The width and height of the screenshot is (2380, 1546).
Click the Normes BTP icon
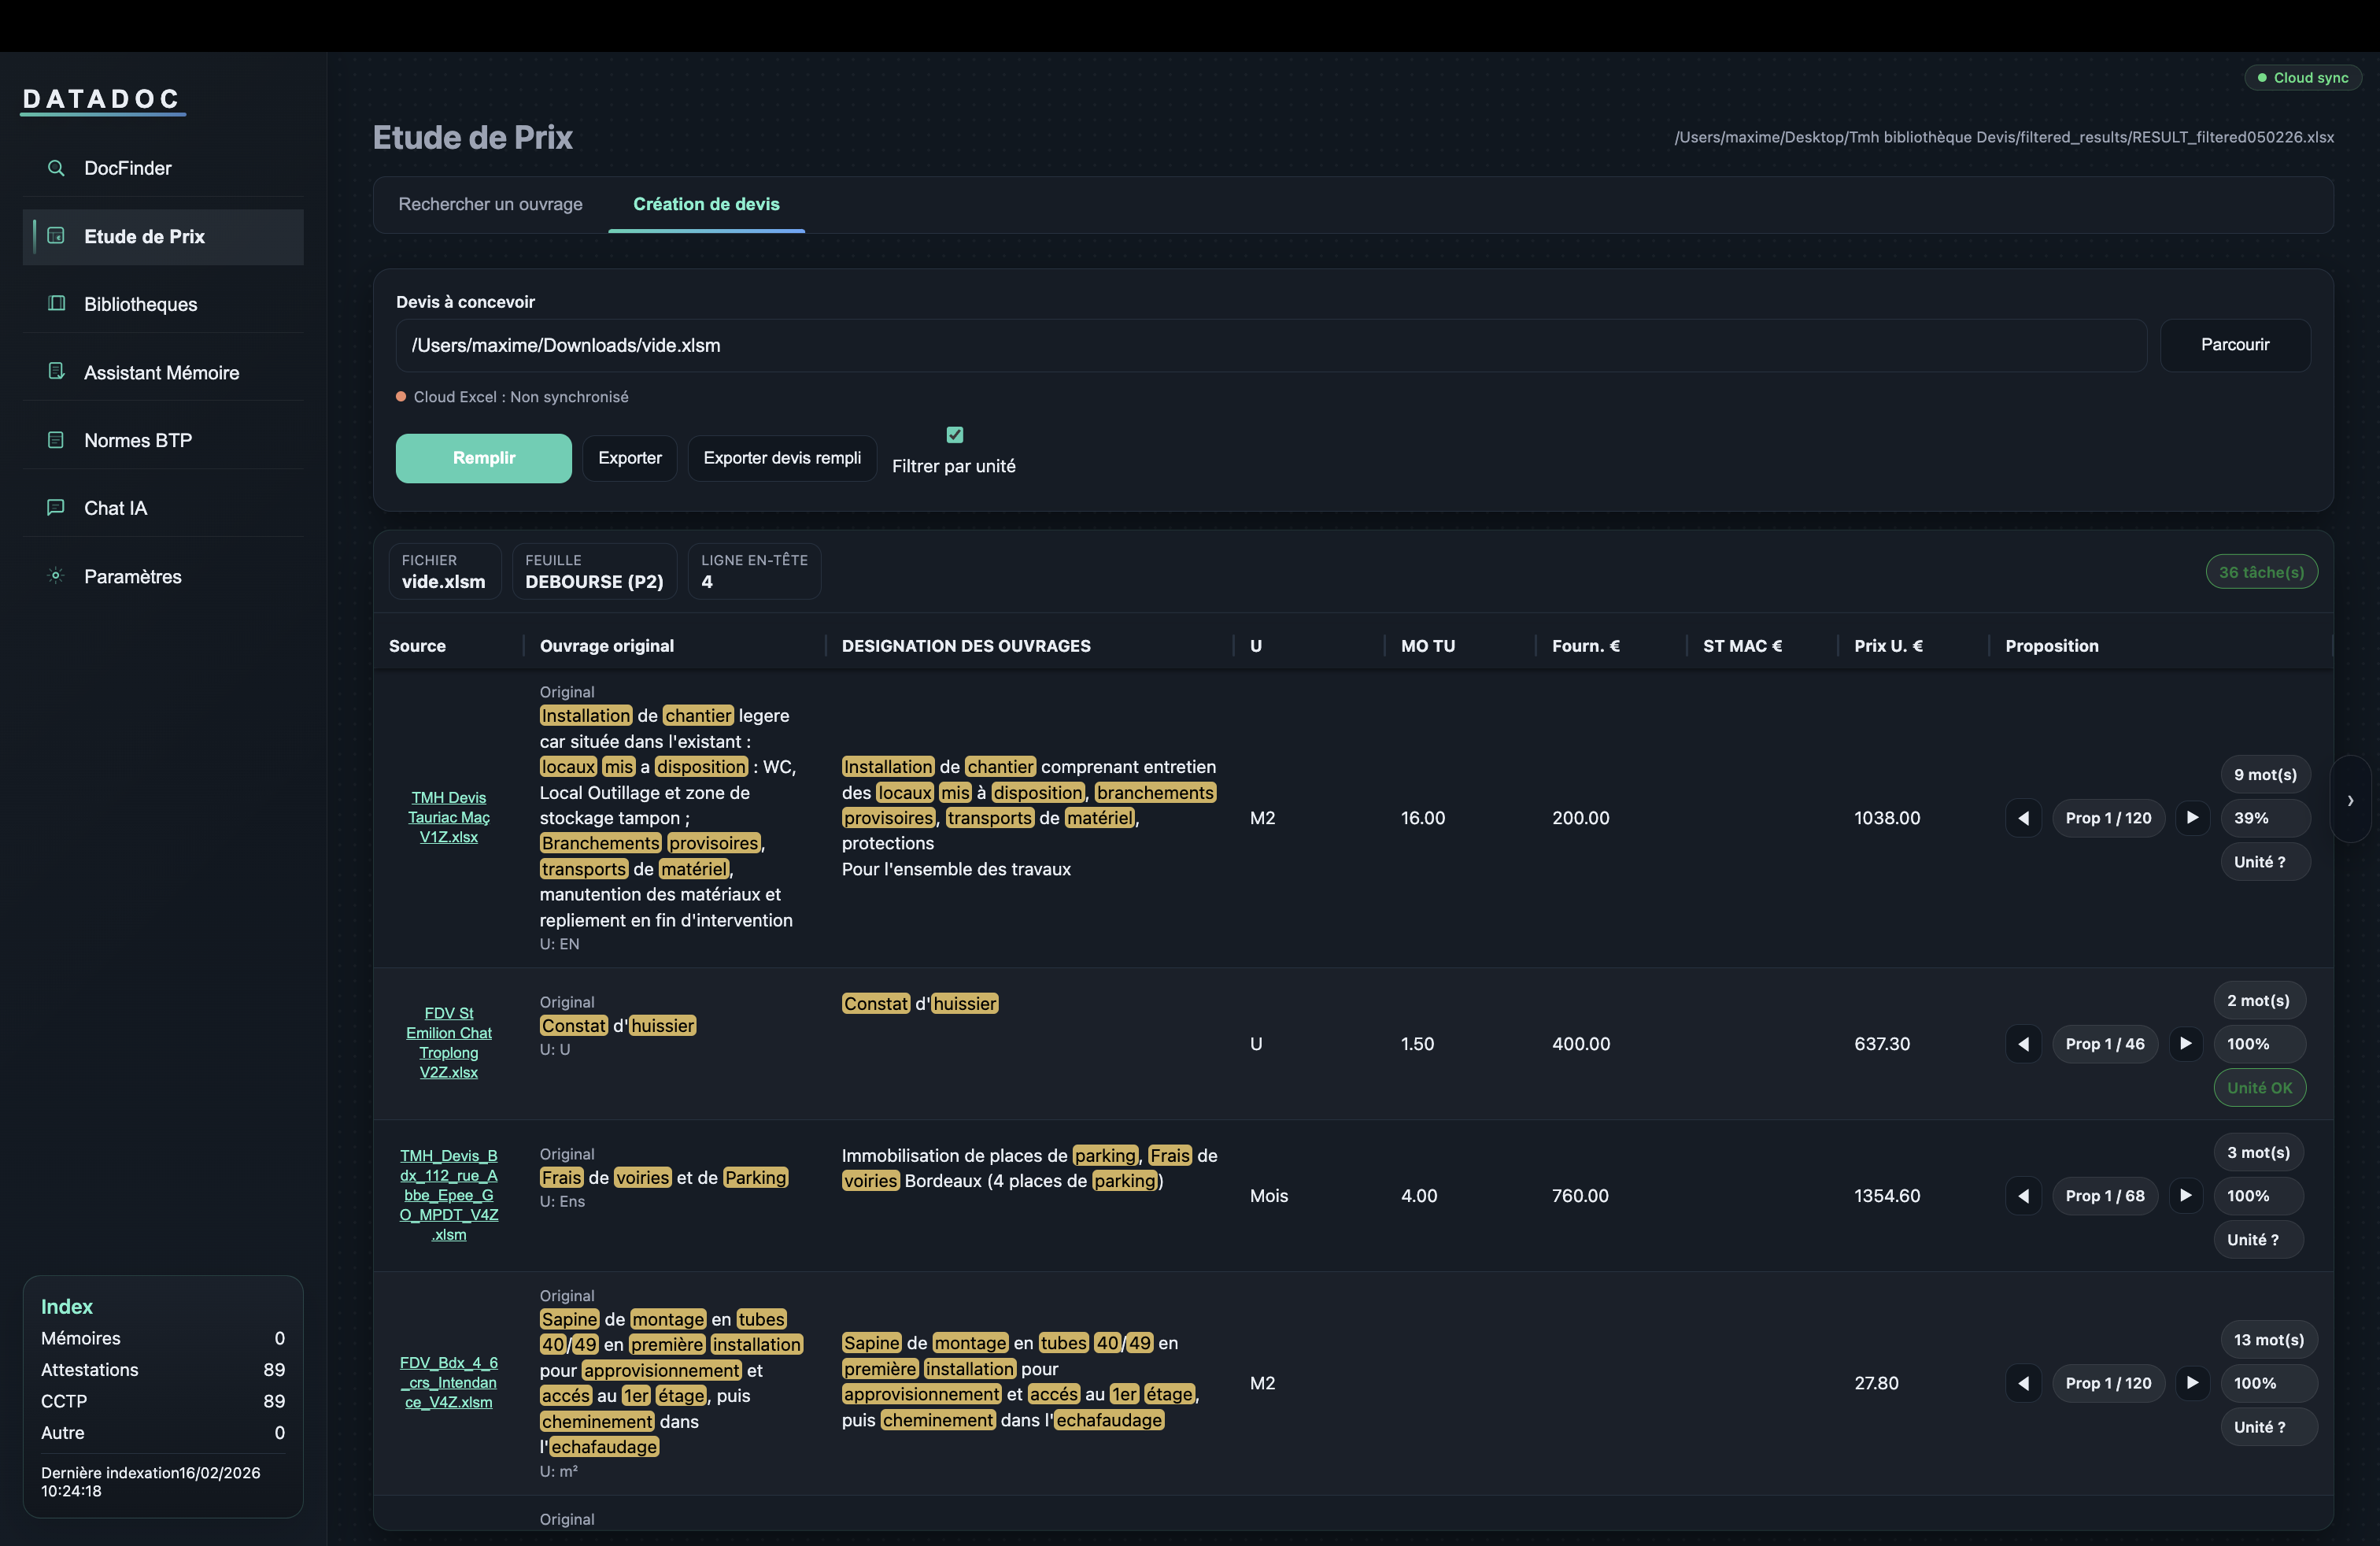click(56, 440)
